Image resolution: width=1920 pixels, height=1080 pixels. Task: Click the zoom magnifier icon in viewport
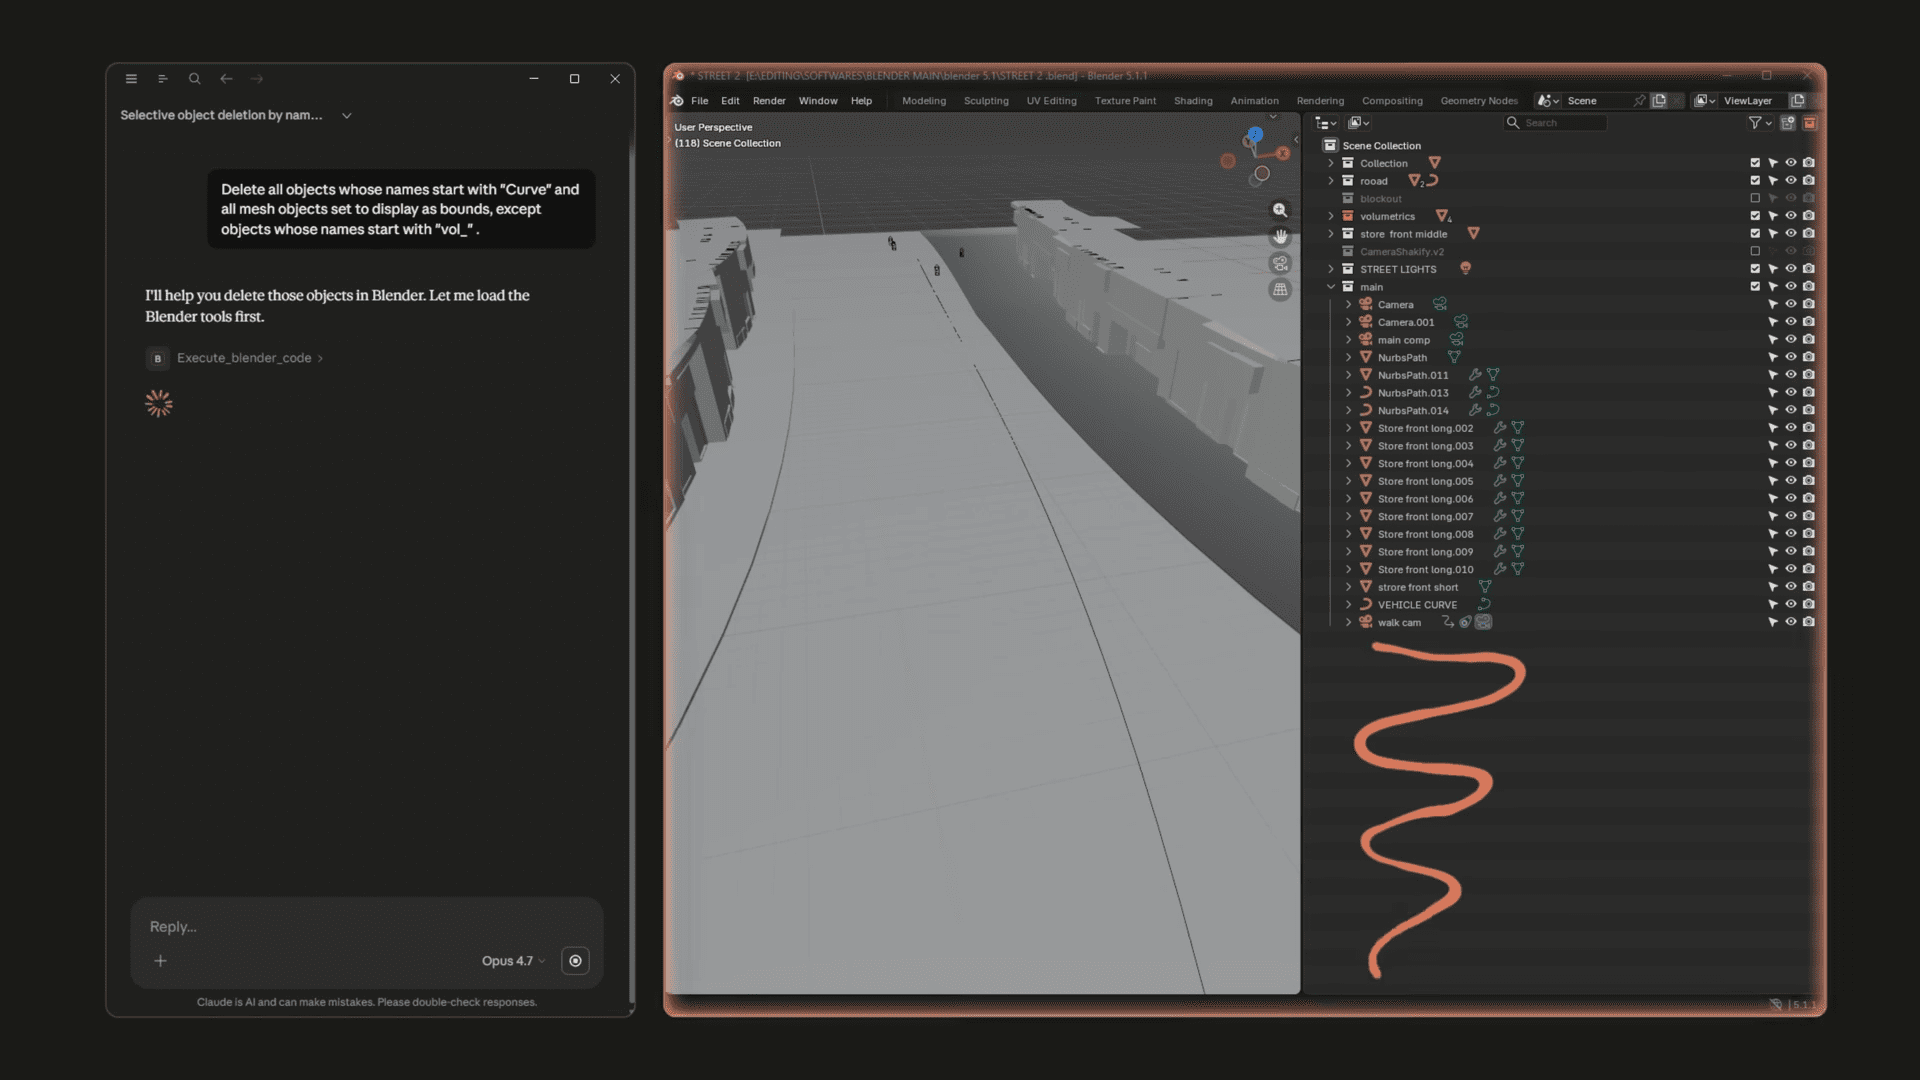[1280, 210]
